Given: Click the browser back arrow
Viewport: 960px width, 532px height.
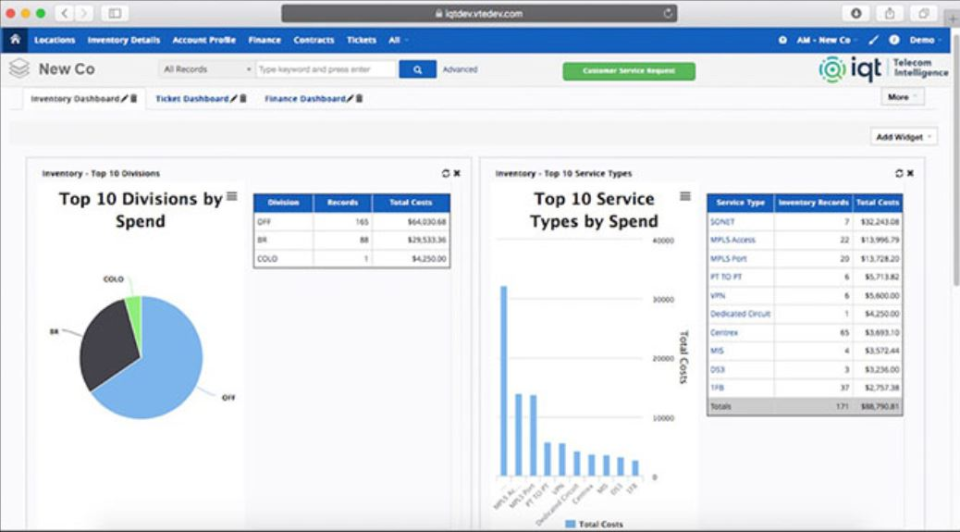Looking at the screenshot, I should point(64,13).
